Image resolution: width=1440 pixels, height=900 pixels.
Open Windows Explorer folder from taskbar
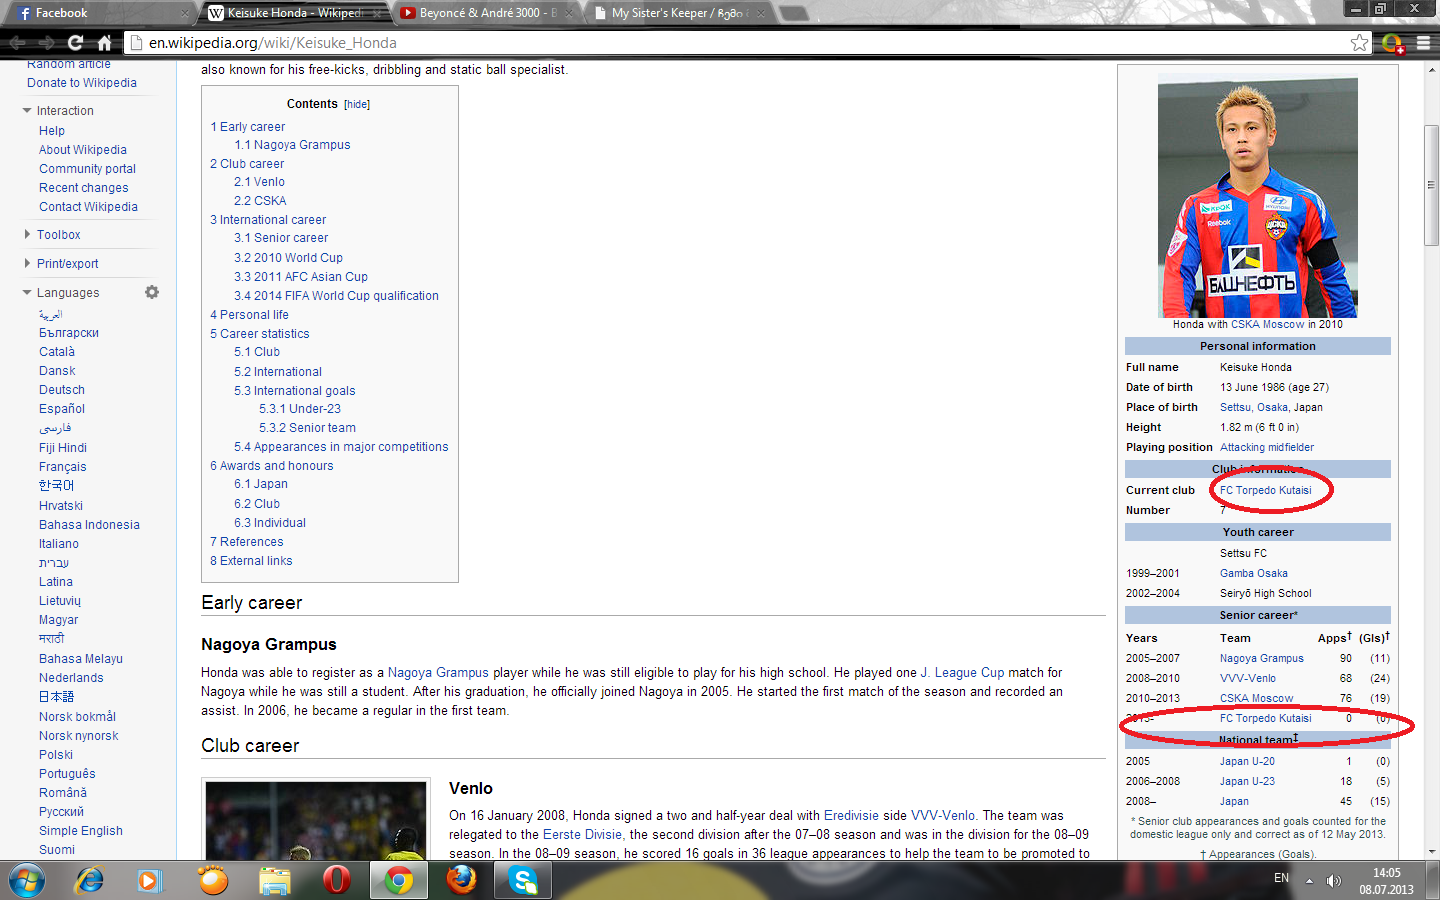click(274, 880)
